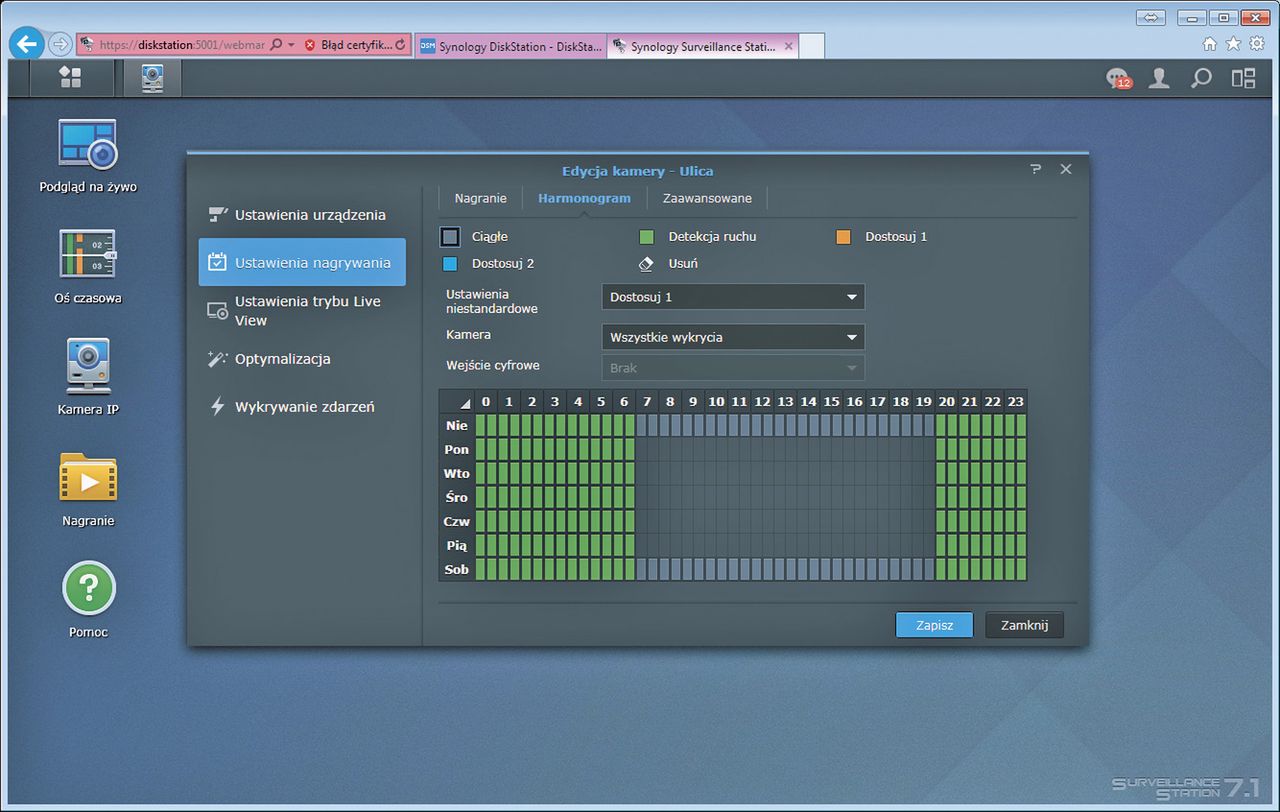Open the Nagranie folder icon
The width and height of the screenshot is (1280, 812).
[88, 478]
